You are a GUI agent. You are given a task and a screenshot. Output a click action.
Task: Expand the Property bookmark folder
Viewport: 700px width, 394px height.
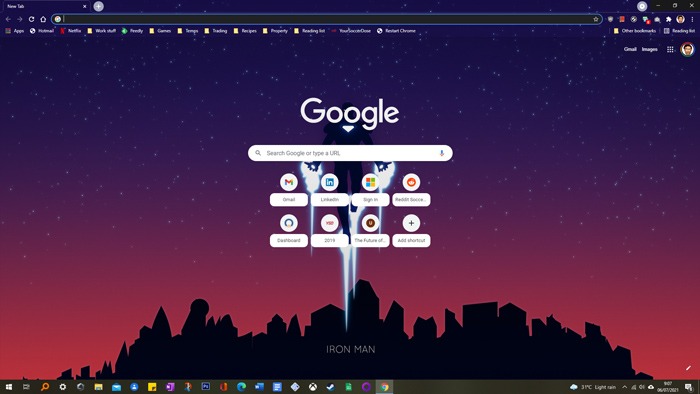(275, 31)
